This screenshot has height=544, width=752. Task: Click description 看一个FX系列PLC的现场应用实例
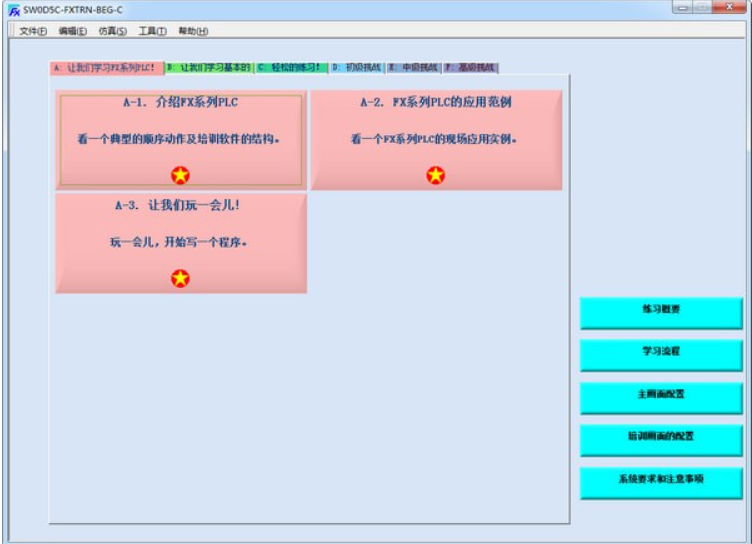434,139
